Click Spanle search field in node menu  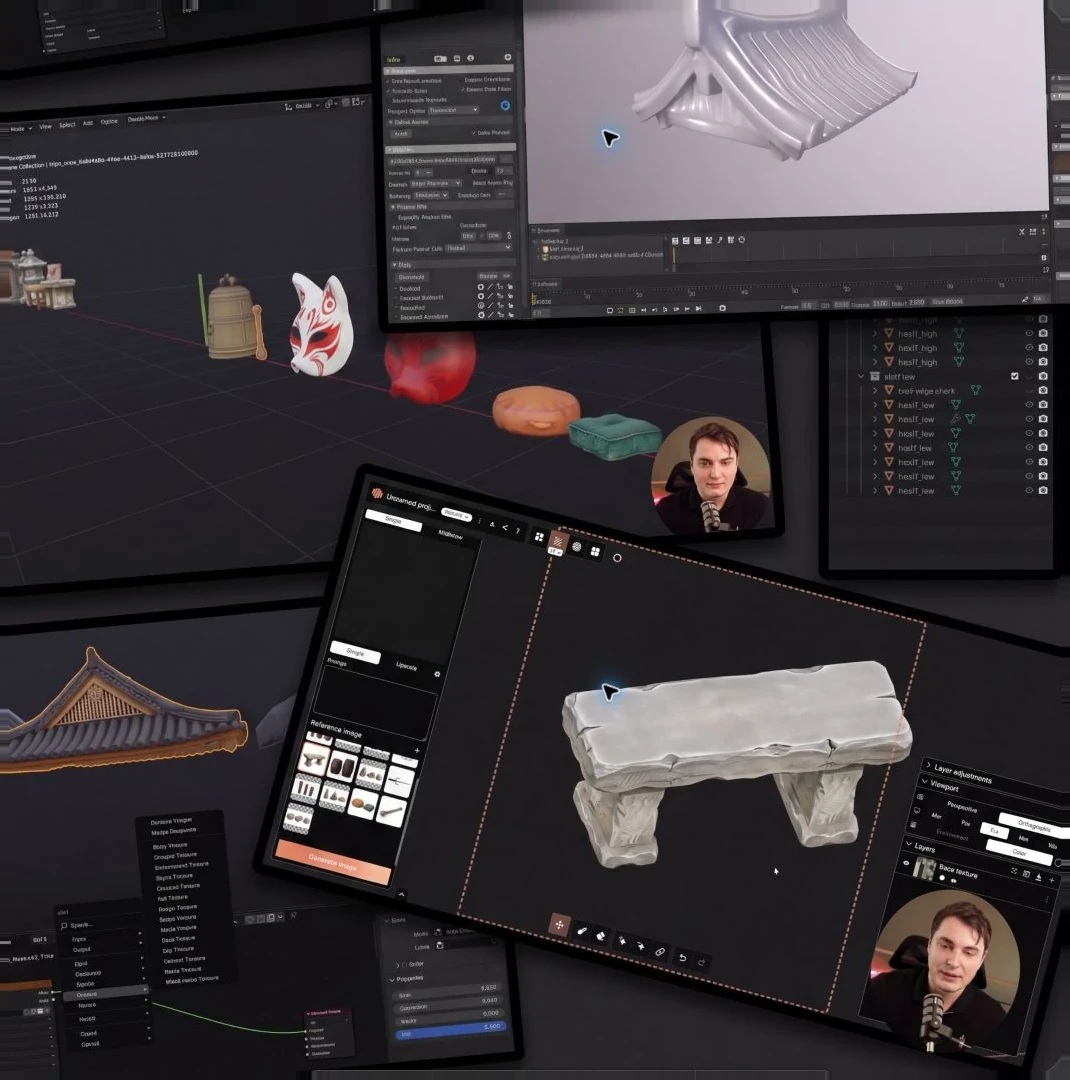coord(99,925)
